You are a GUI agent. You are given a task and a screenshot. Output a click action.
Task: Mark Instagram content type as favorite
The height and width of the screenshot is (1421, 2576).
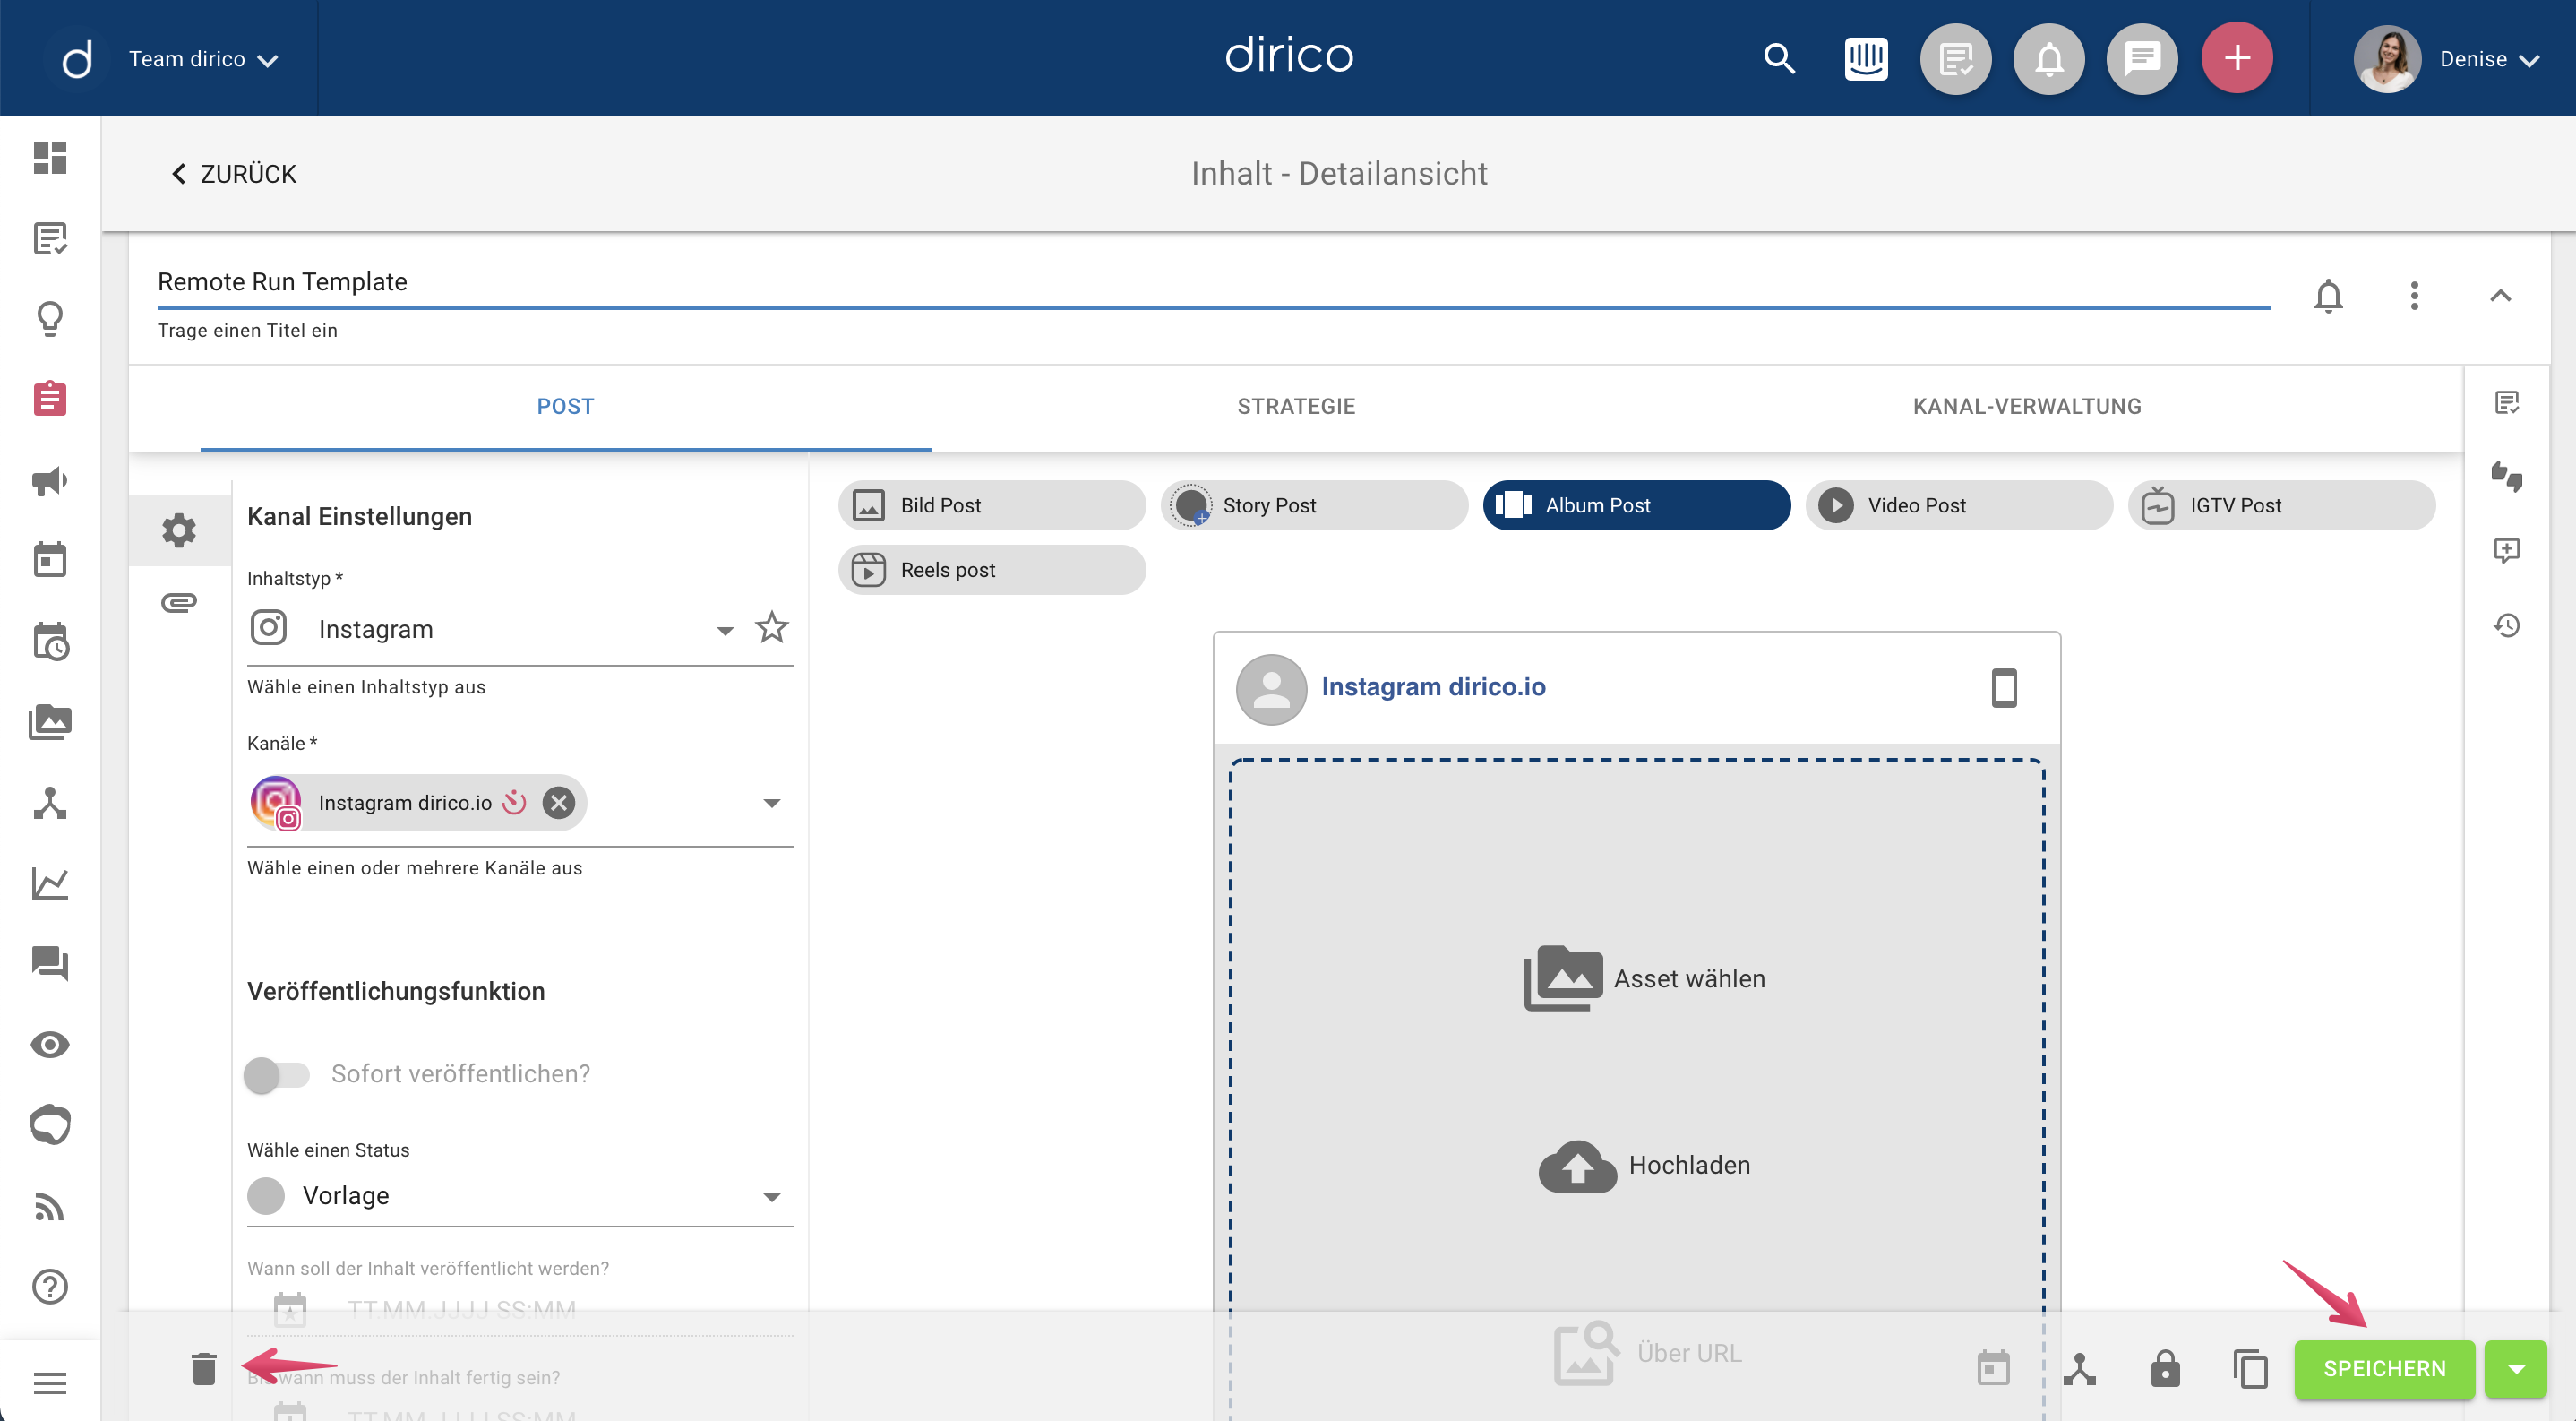(x=771, y=628)
